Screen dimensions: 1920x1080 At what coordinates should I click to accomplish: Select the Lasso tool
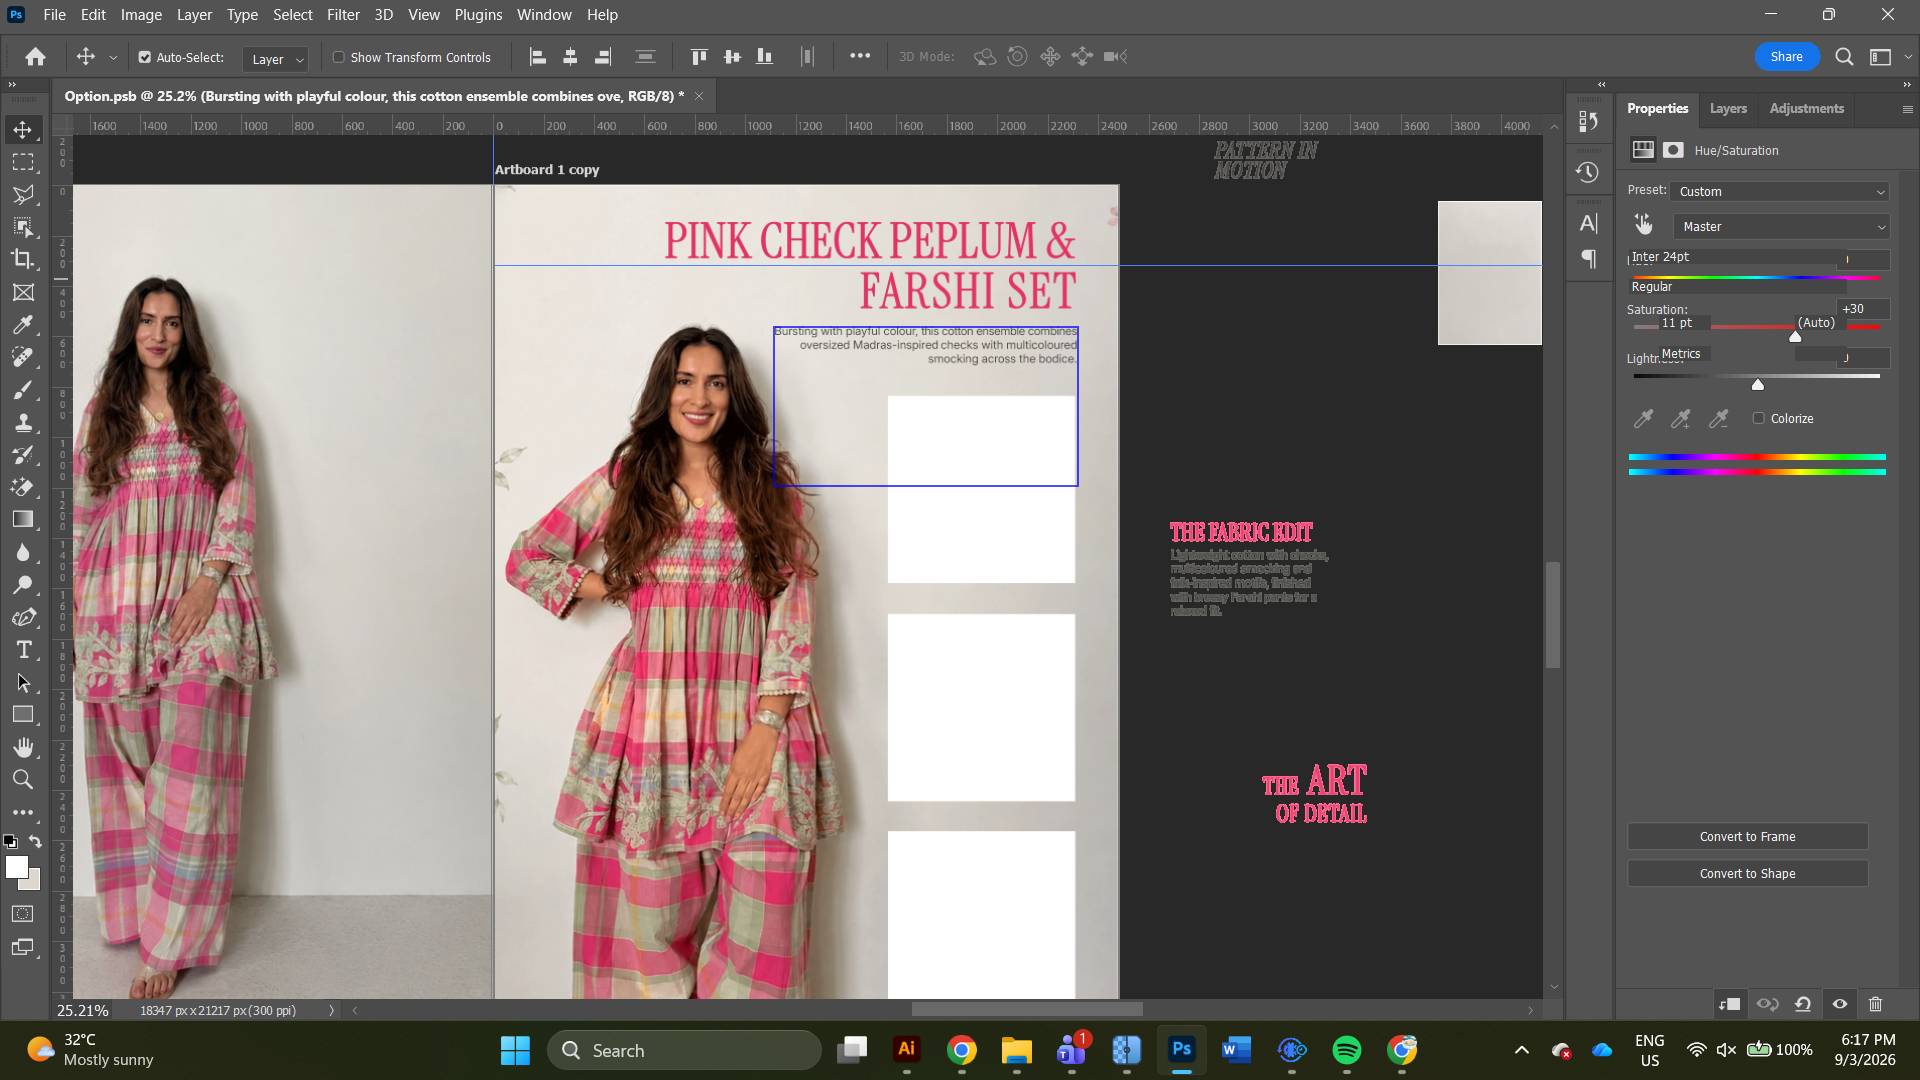(x=23, y=194)
